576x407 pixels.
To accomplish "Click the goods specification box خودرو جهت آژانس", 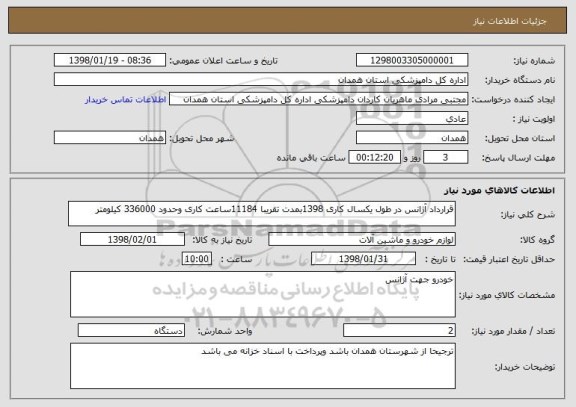I will click(263, 294).
